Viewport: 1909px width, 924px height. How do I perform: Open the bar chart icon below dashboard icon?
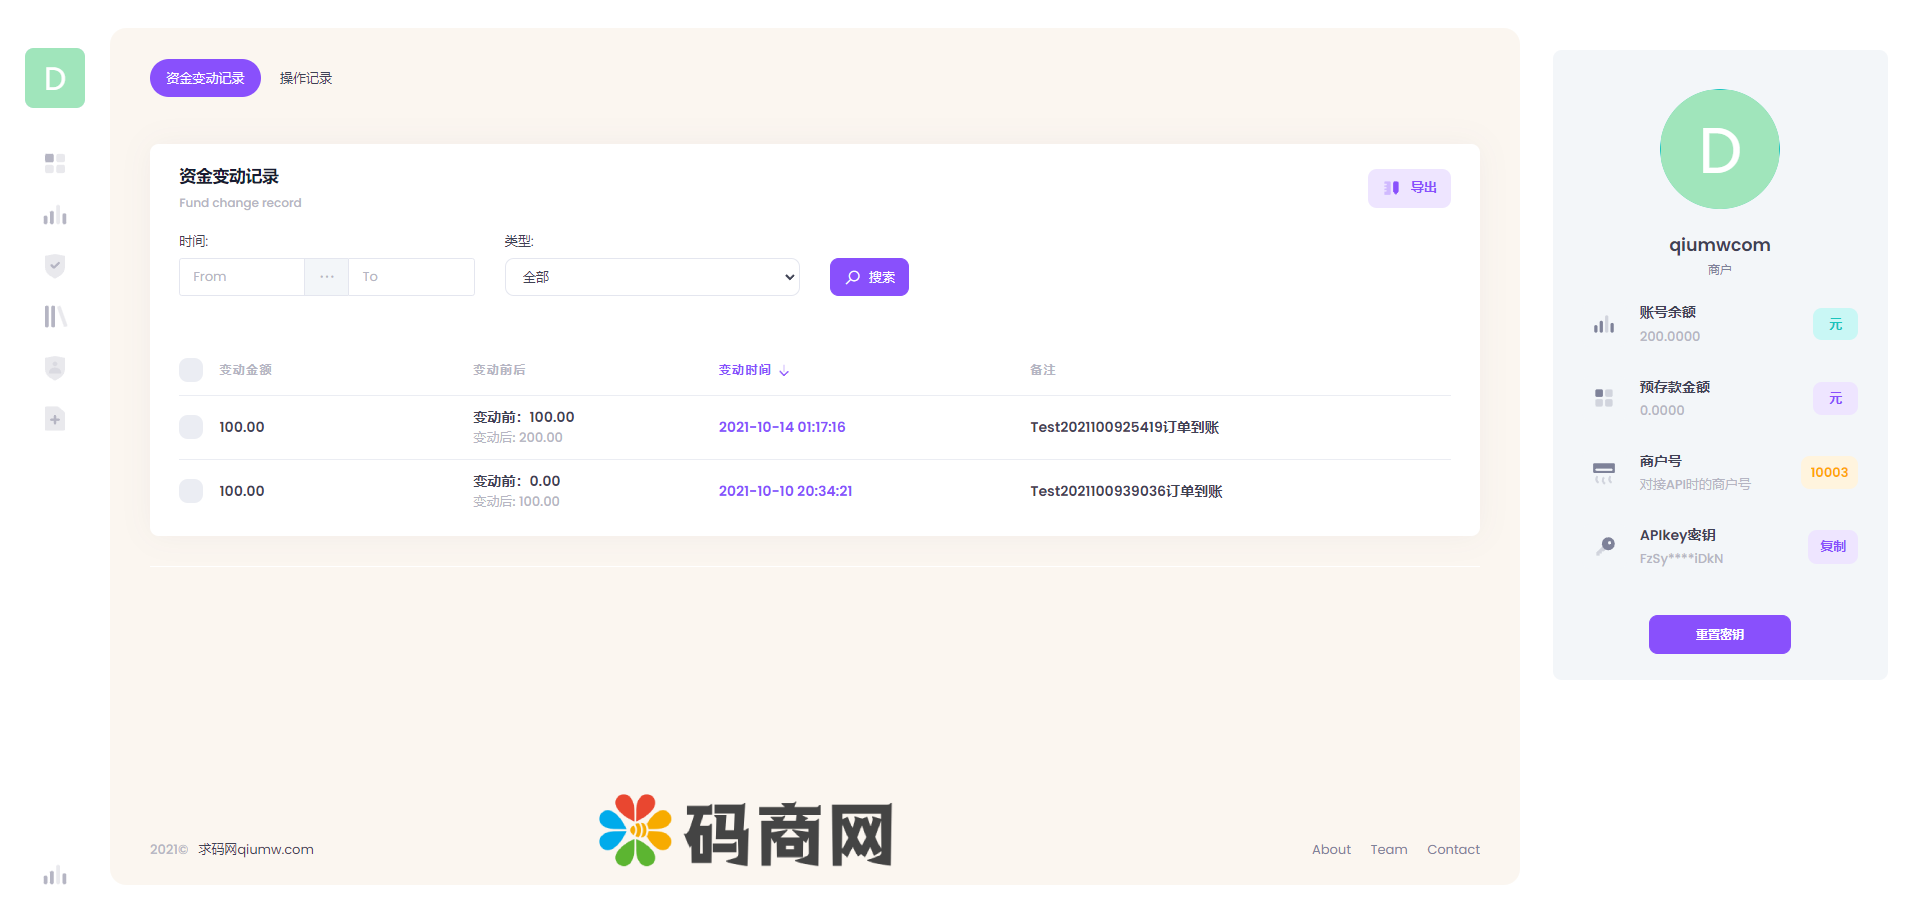[x=55, y=215]
